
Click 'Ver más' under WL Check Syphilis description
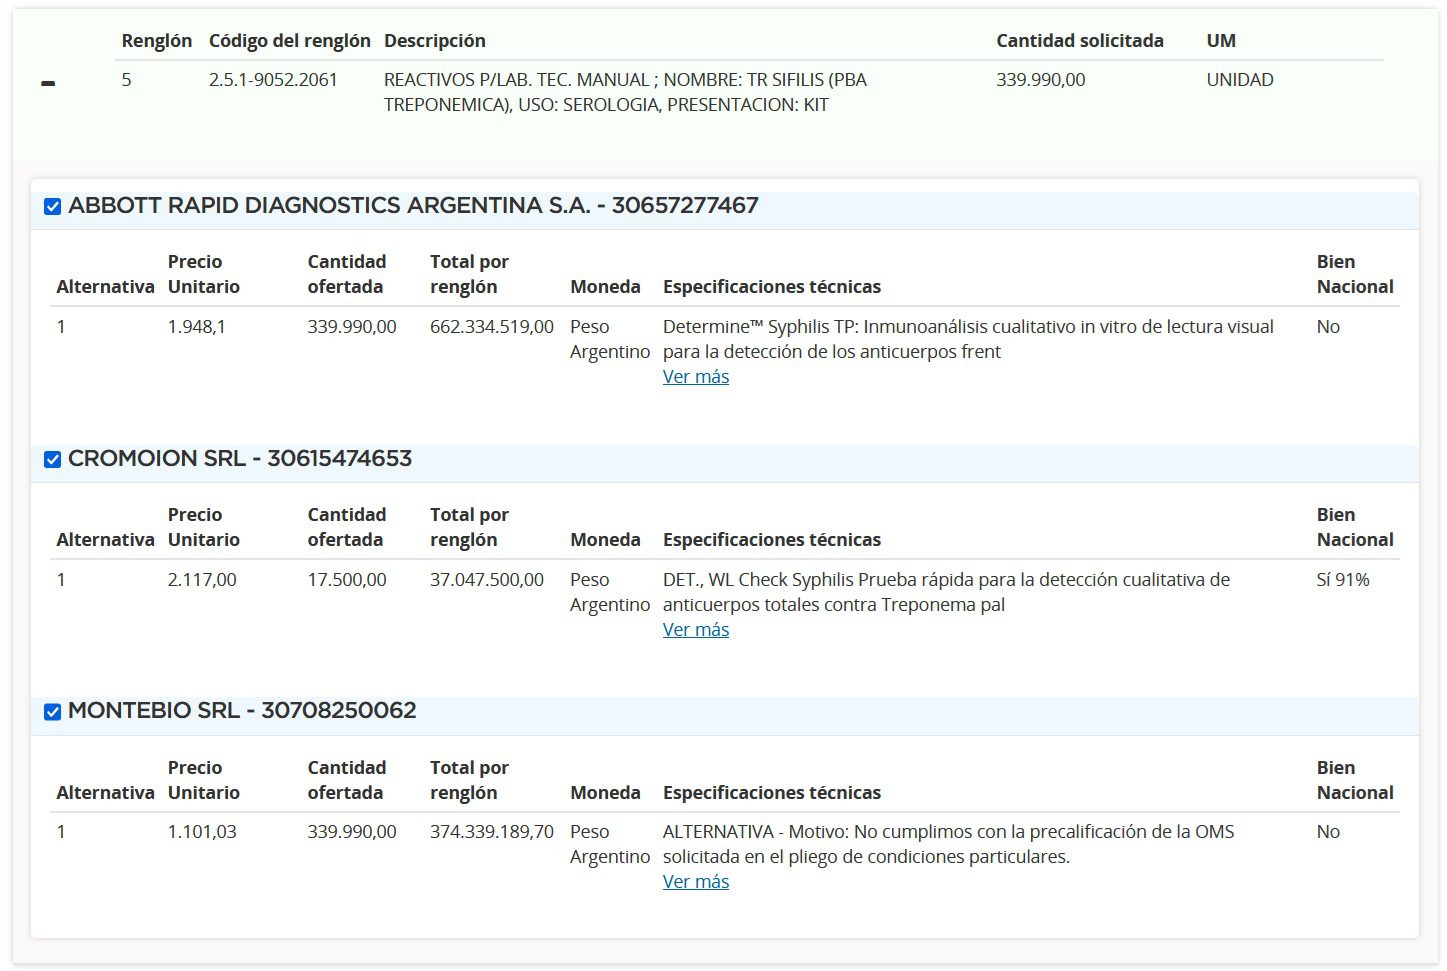[695, 630]
